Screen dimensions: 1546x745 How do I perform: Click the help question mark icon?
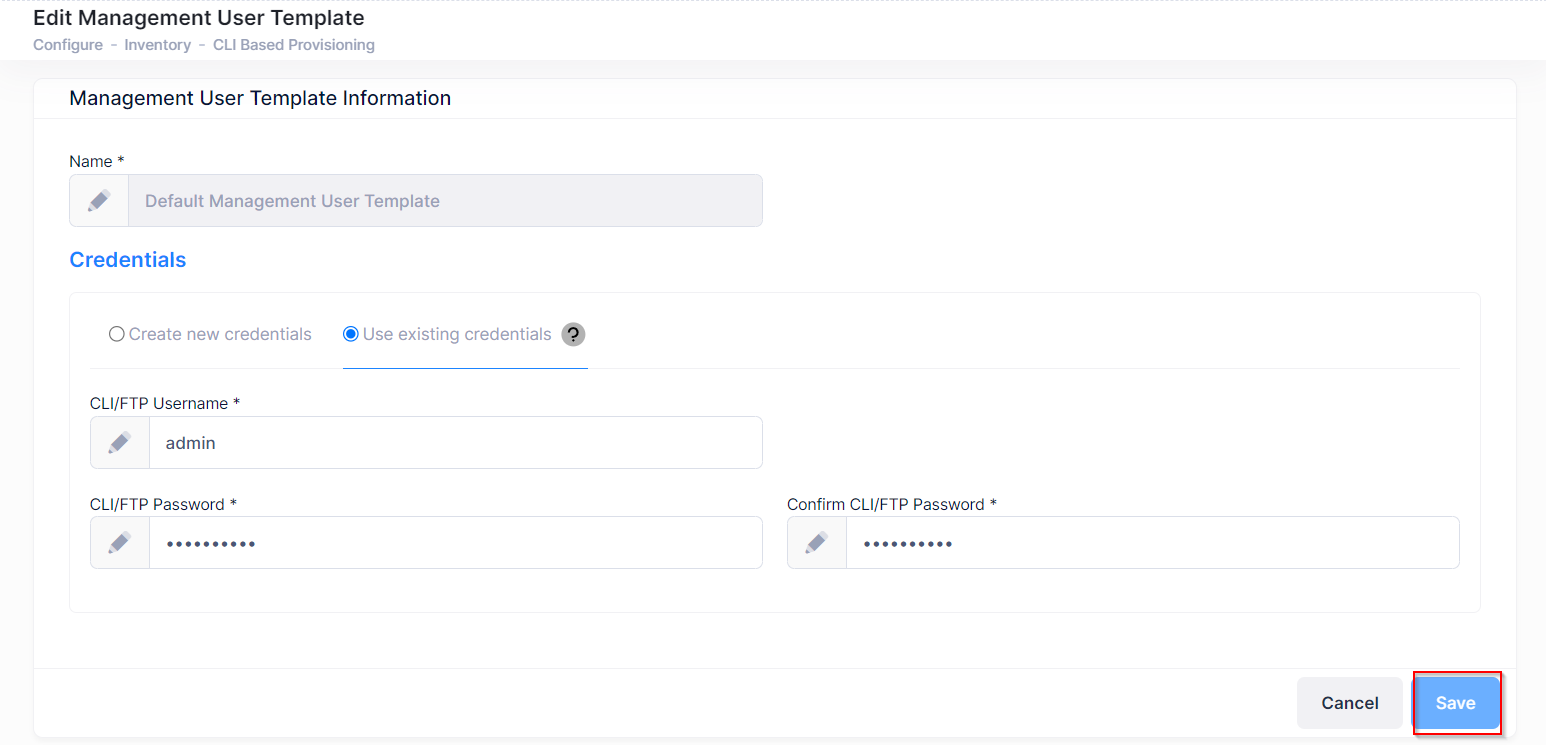pos(573,334)
